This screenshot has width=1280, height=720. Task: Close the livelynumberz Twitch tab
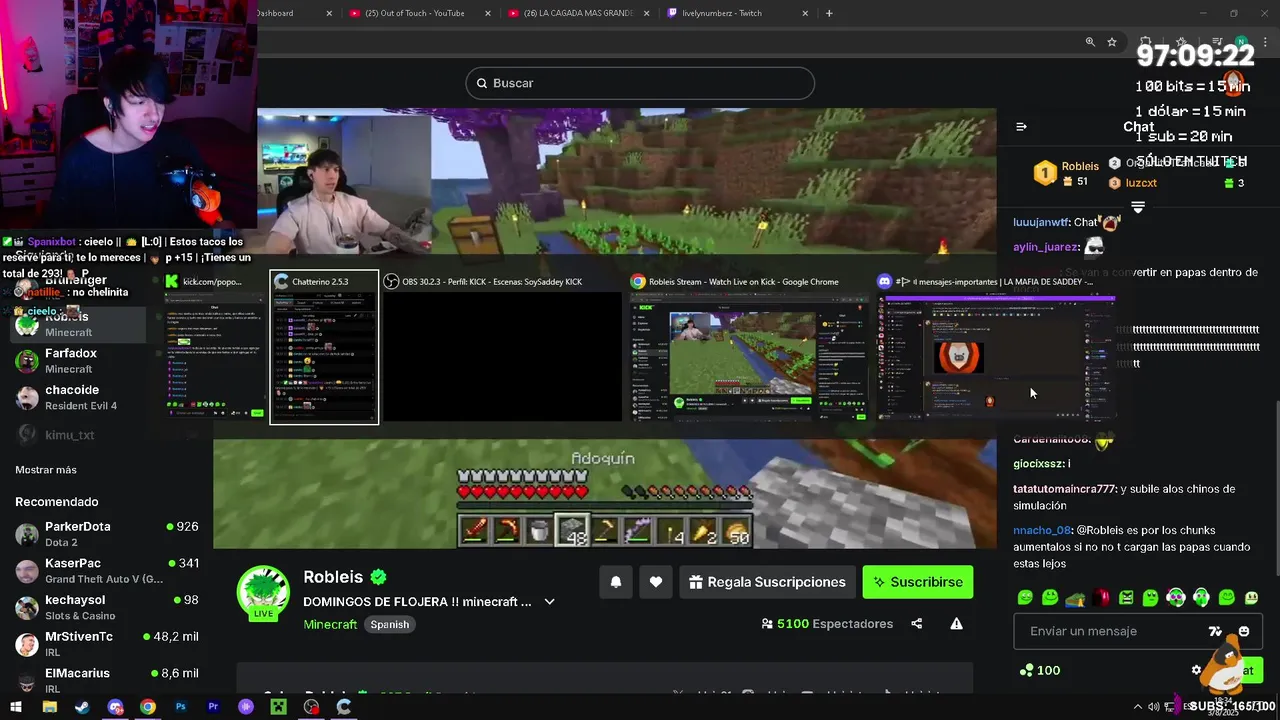click(805, 13)
